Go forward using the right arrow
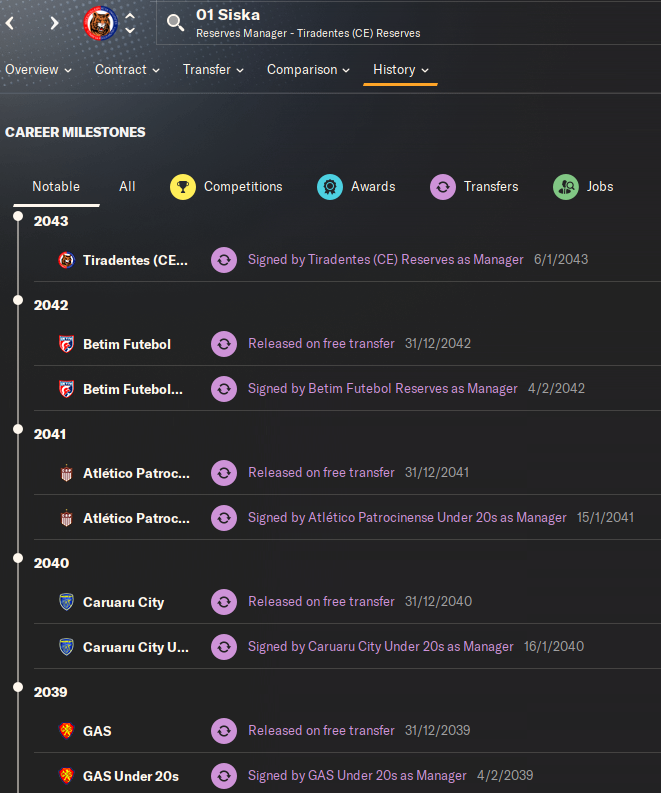This screenshot has width=661, height=793. [54, 22]
